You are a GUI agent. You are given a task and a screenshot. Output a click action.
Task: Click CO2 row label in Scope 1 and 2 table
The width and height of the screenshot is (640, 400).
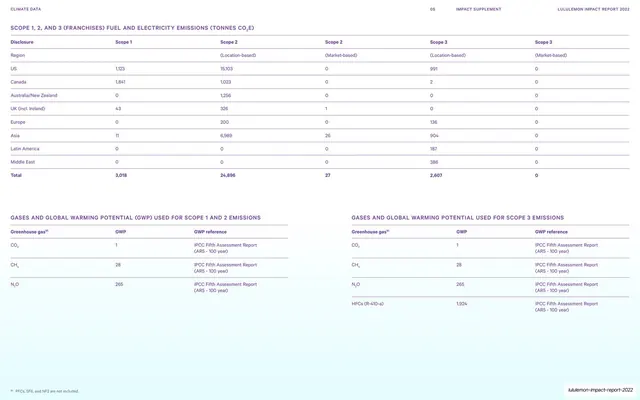[x=15, y=245]
